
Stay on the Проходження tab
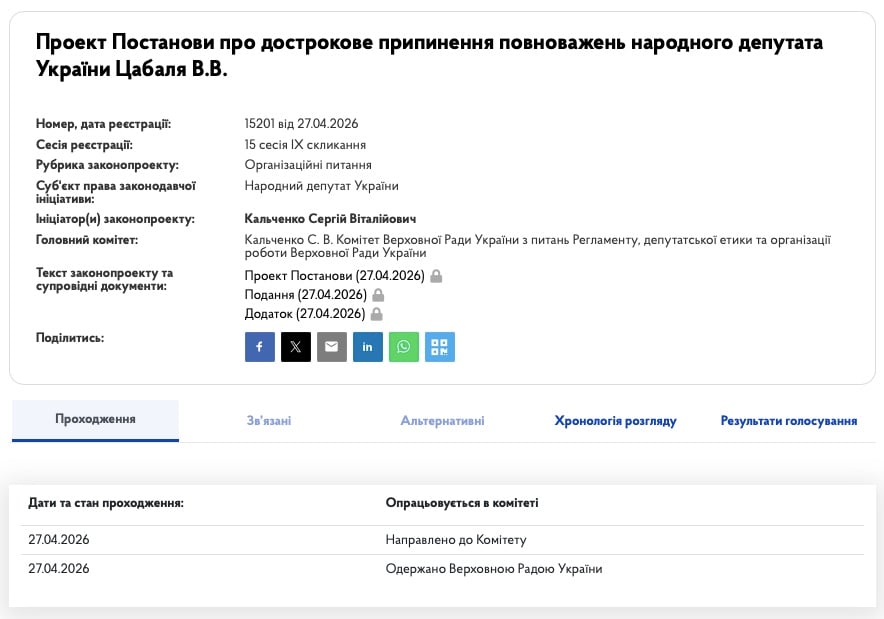click(x=95, y=420)
